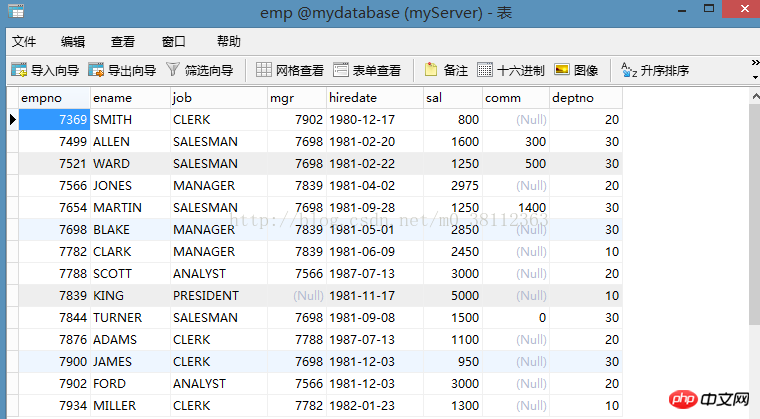Click the table window icon in title bar
The height and width of the screenshot is (419, 760).
[x=16, y=11]
